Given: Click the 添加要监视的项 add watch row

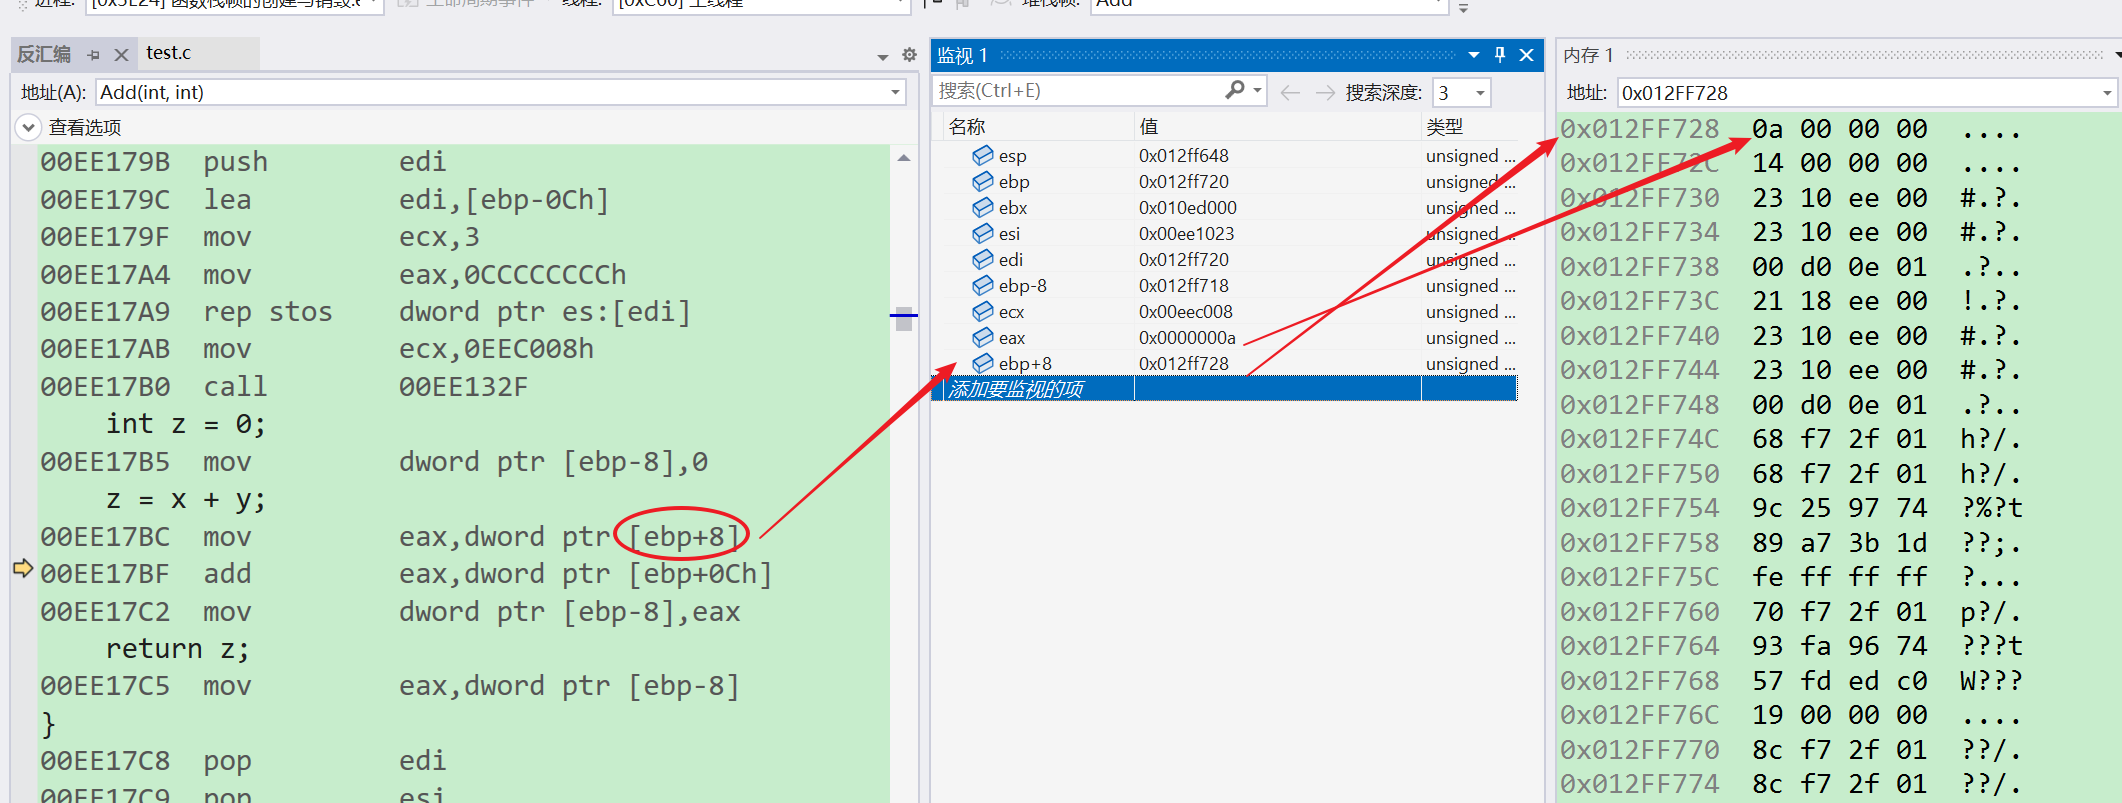Looking at the screenshot, I should pos(1225,388).
